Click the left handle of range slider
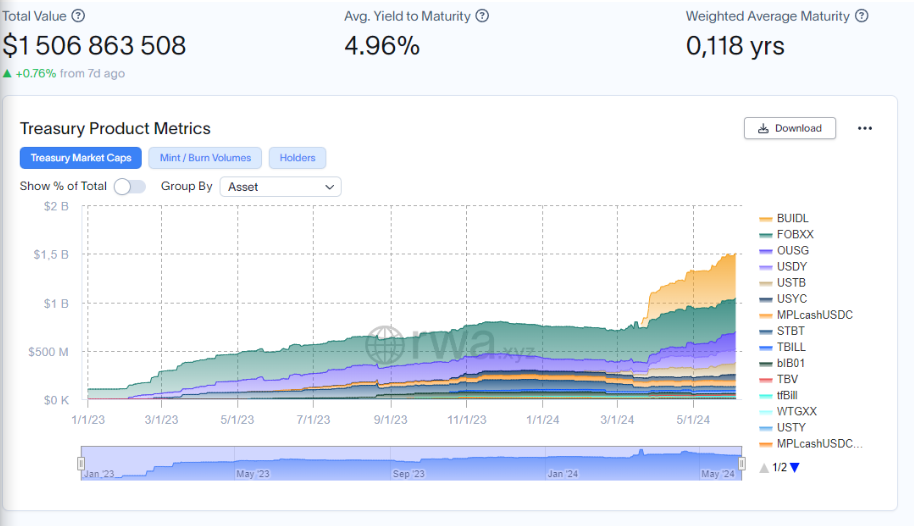Viewport: 914px width, 526px height. 81,464
